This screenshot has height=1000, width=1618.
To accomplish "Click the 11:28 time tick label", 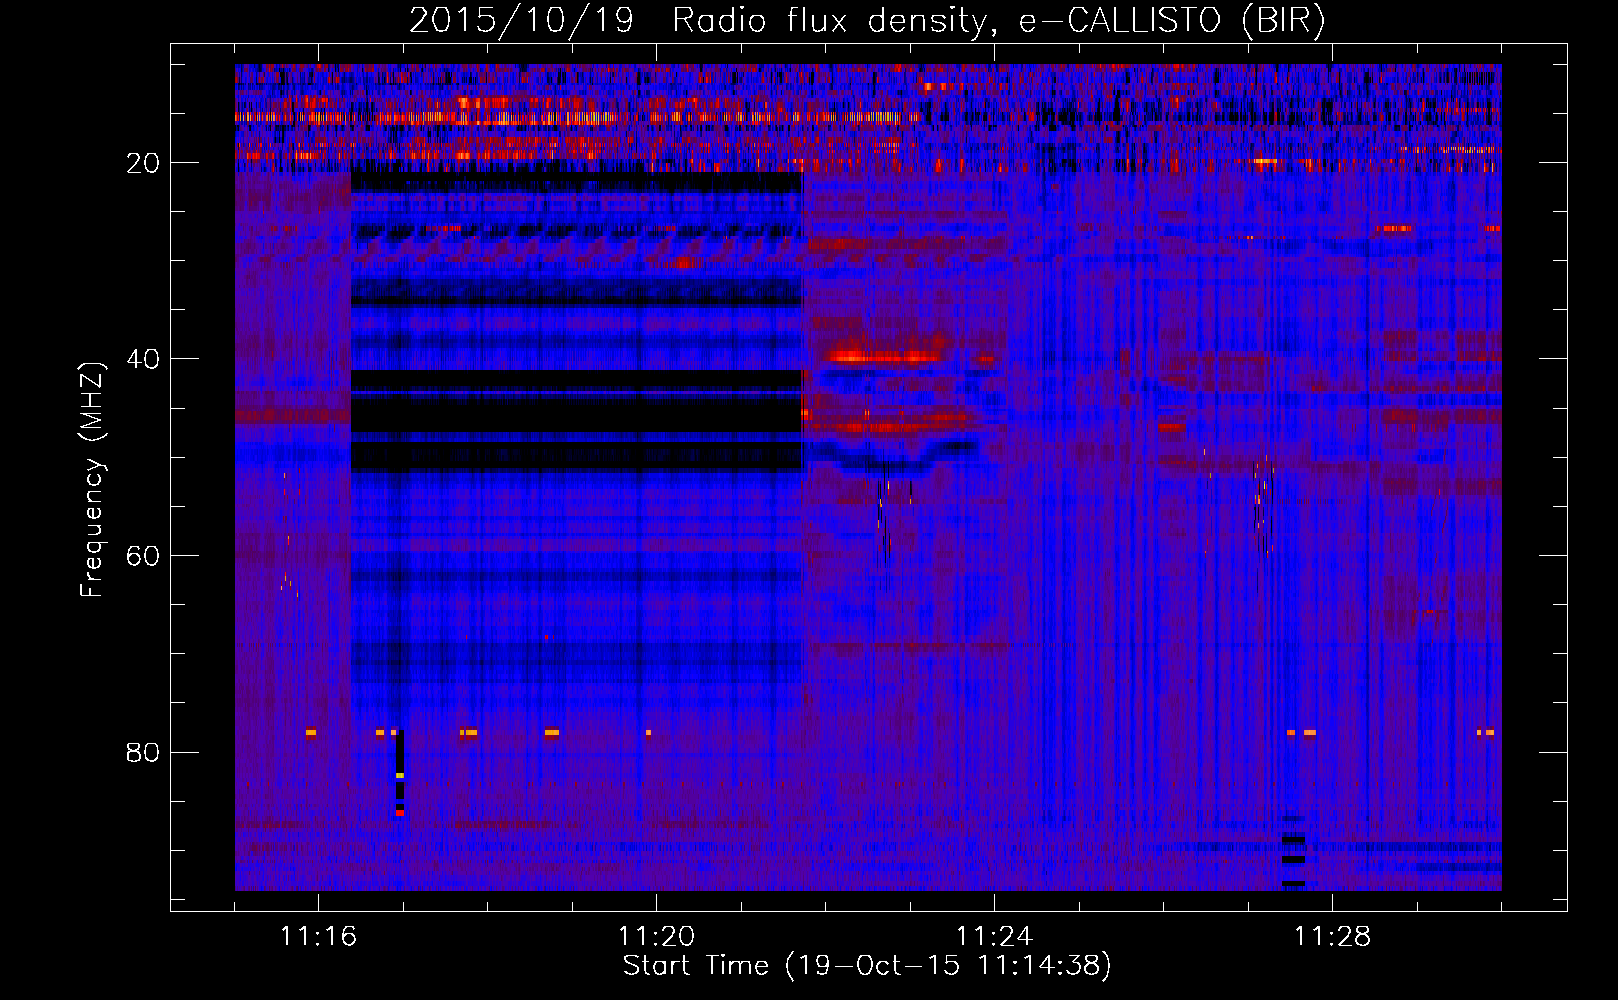I will coord(1332,937).
